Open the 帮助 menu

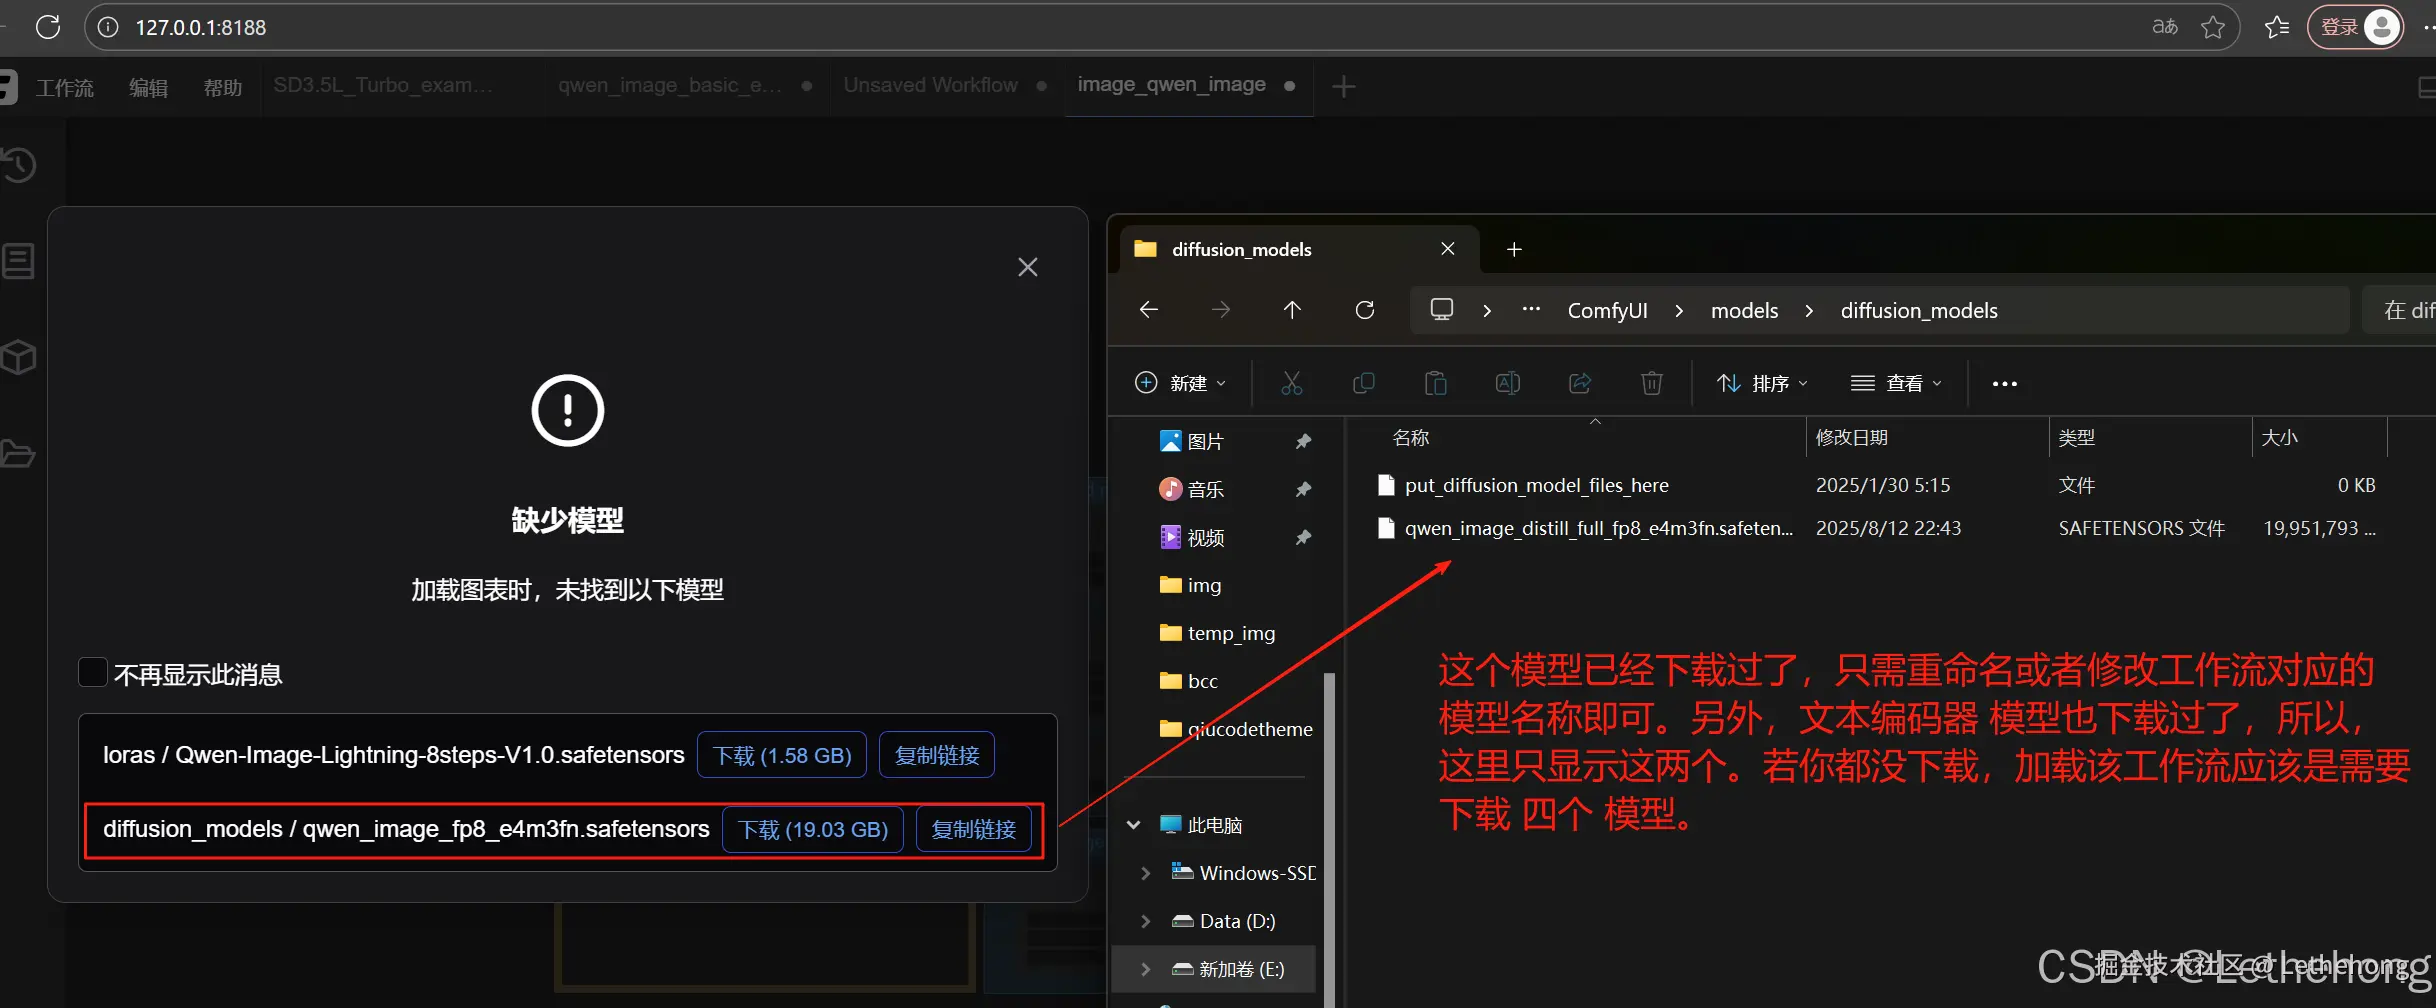[223, 88]
